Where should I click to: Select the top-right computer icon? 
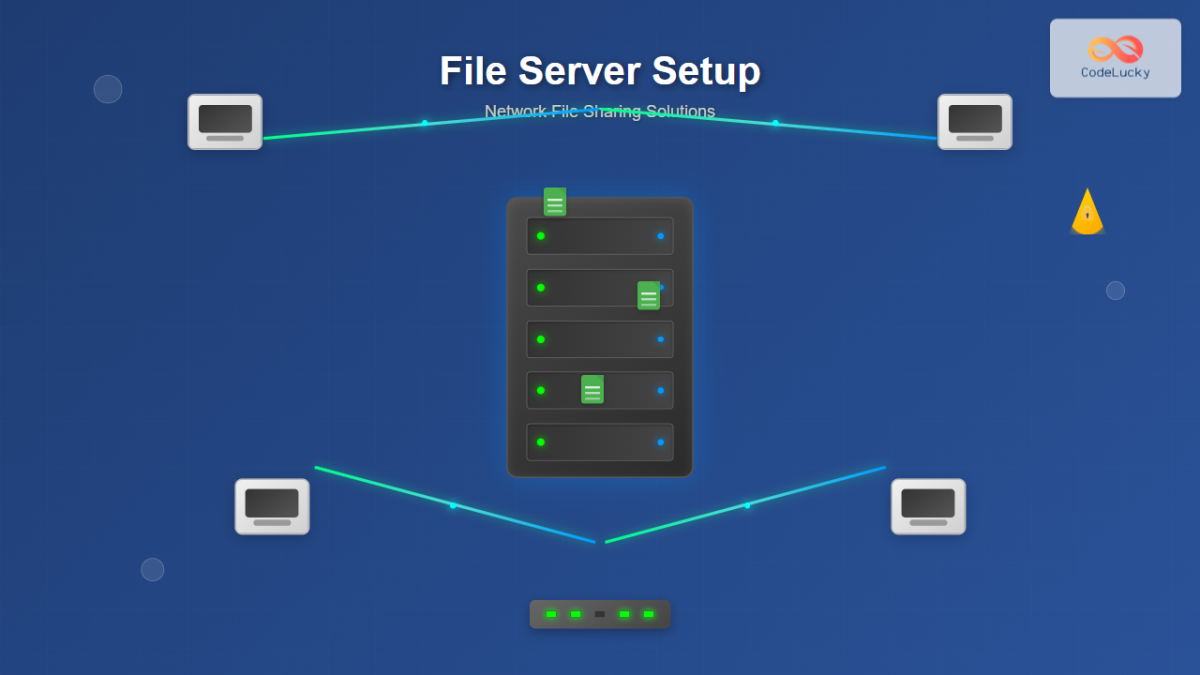tap(974, 121)
